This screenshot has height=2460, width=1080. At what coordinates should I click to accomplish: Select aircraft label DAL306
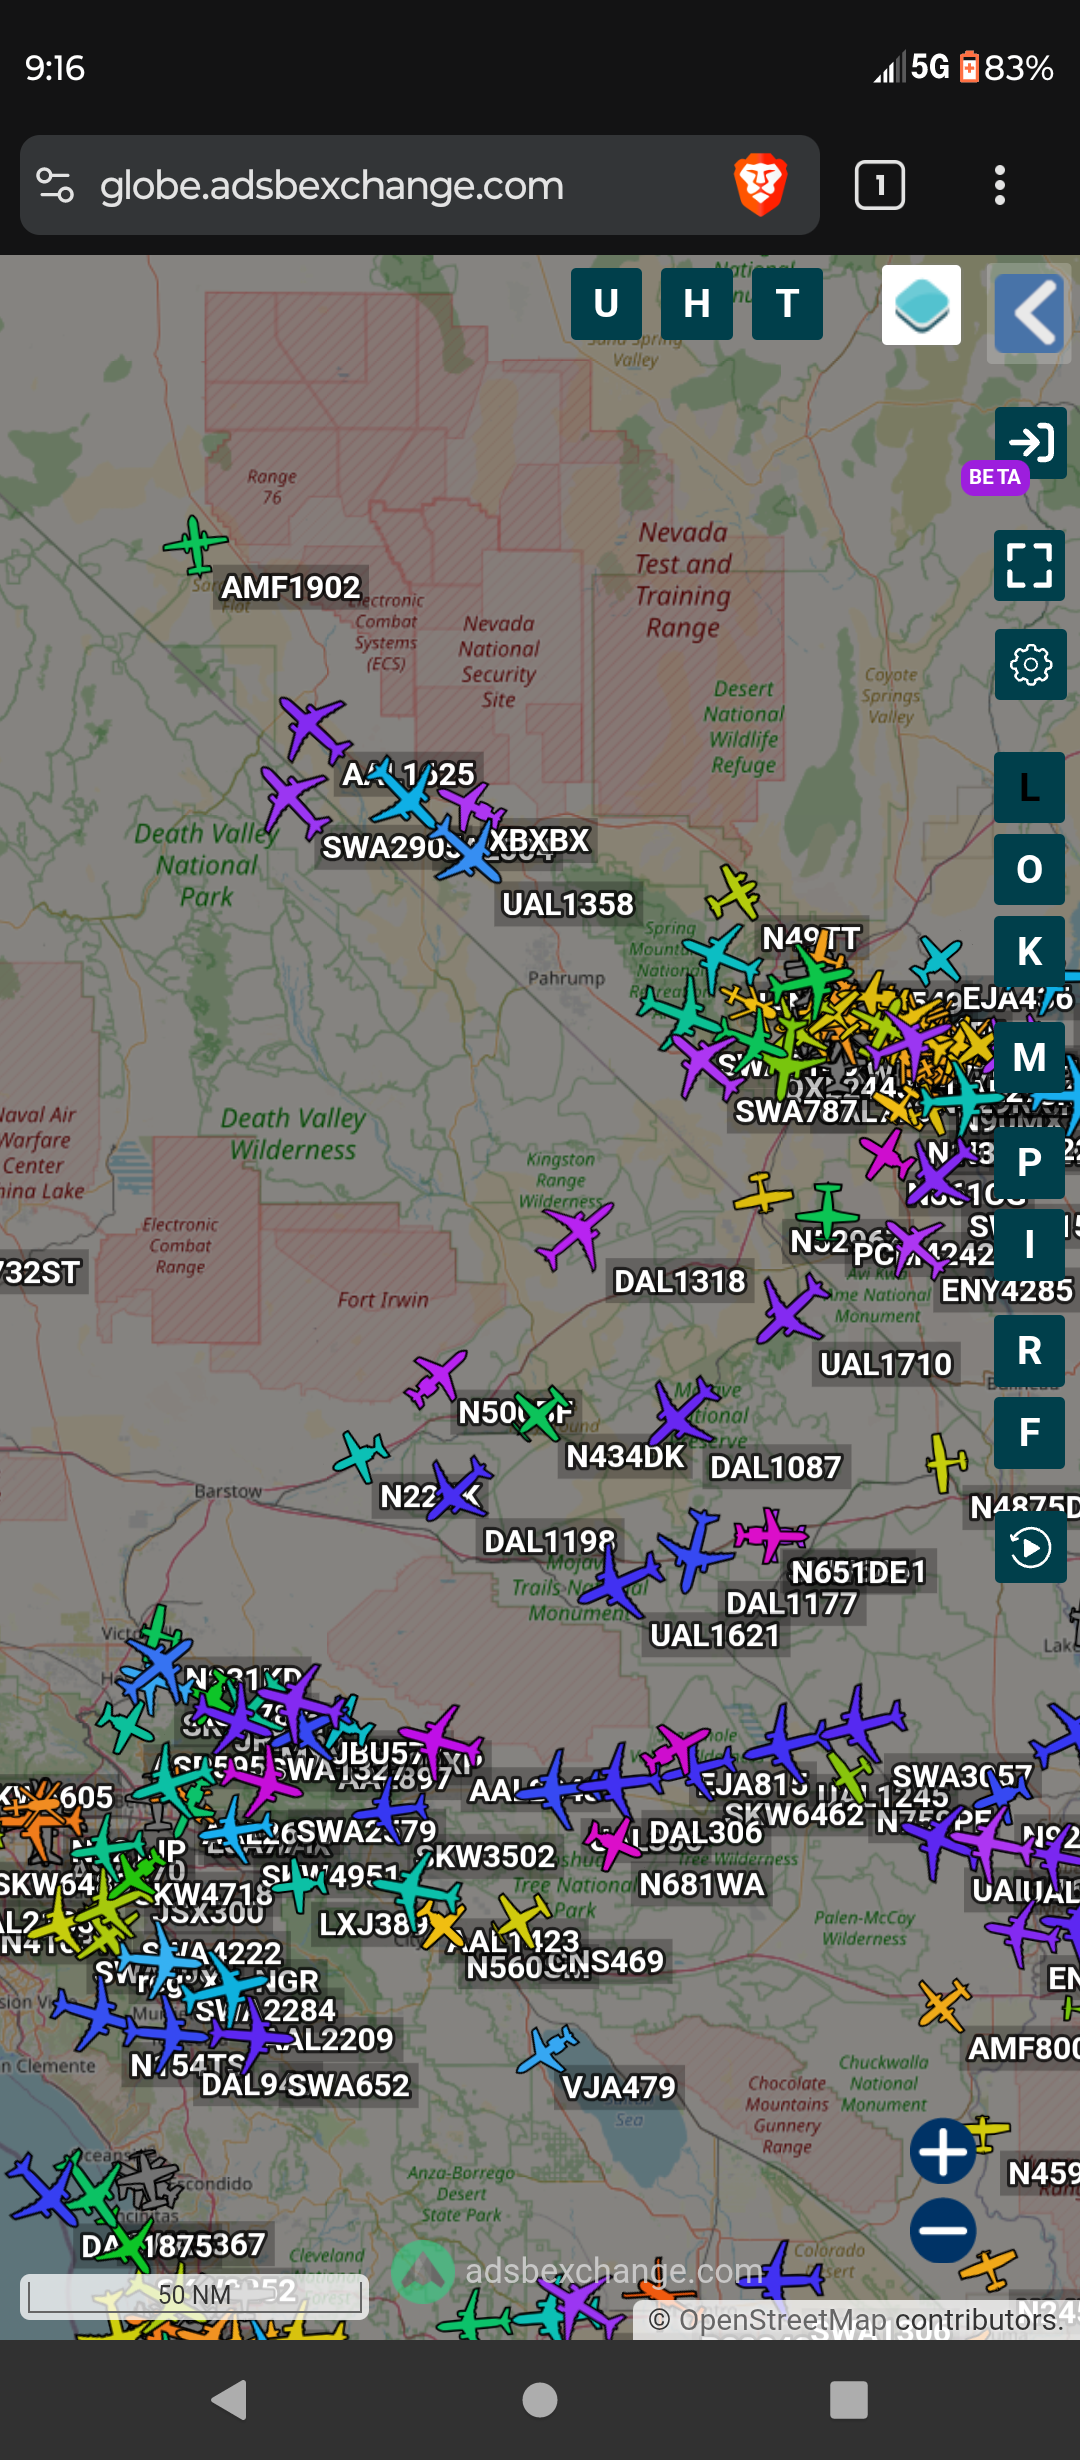706,1831
